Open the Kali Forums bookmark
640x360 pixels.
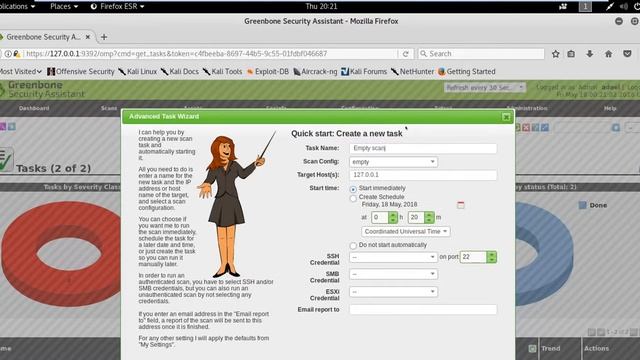(x=364, y=72)
